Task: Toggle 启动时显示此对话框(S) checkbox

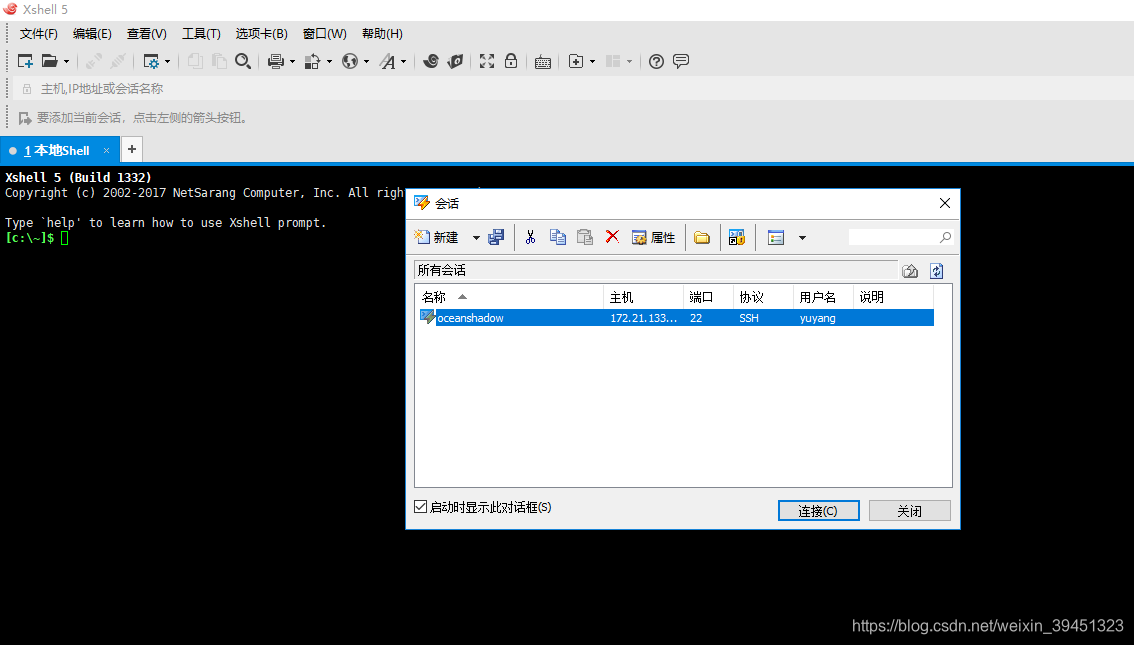Action: [420, 507]
